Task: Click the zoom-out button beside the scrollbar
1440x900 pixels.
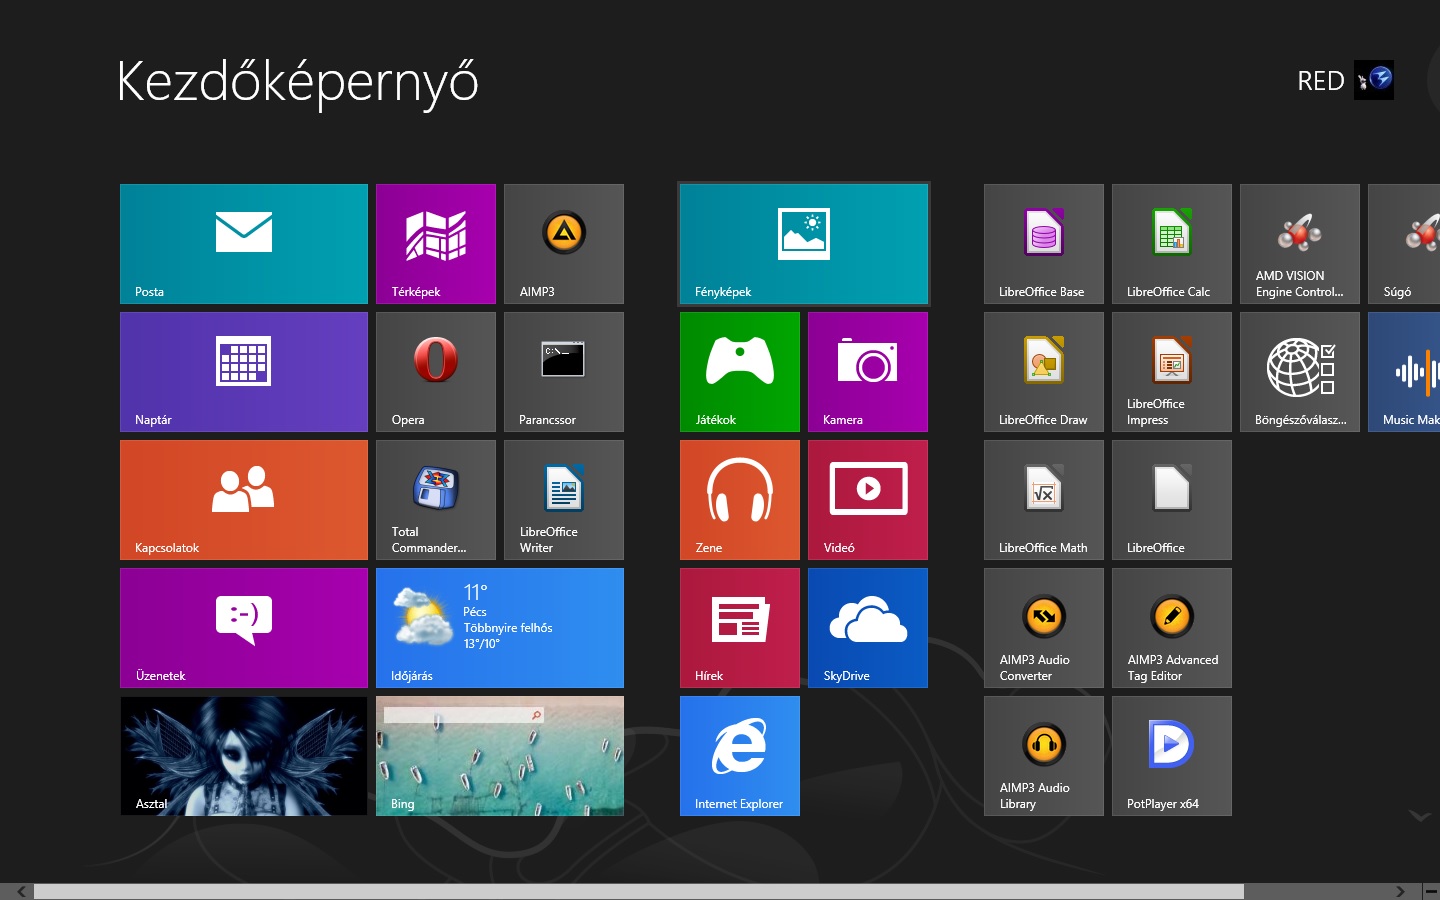Action: point(1430,891)
